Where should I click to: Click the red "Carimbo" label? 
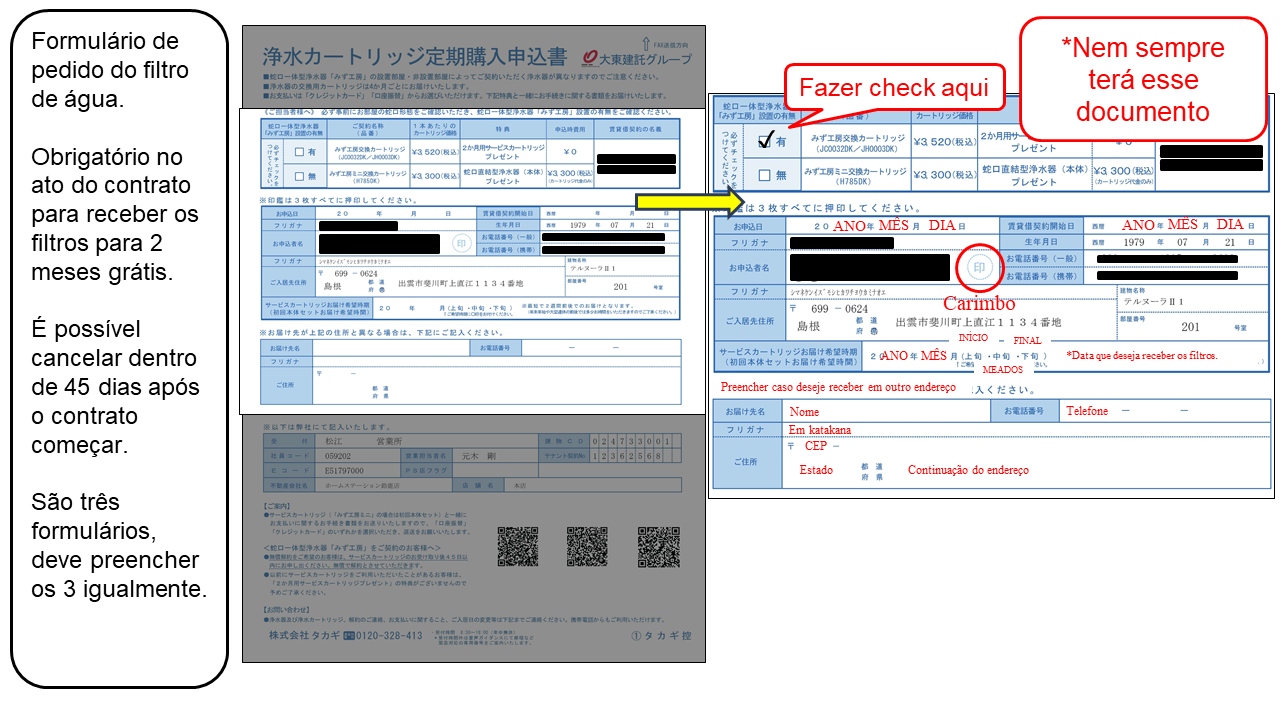pyautogui.click(x=979, y=303)
